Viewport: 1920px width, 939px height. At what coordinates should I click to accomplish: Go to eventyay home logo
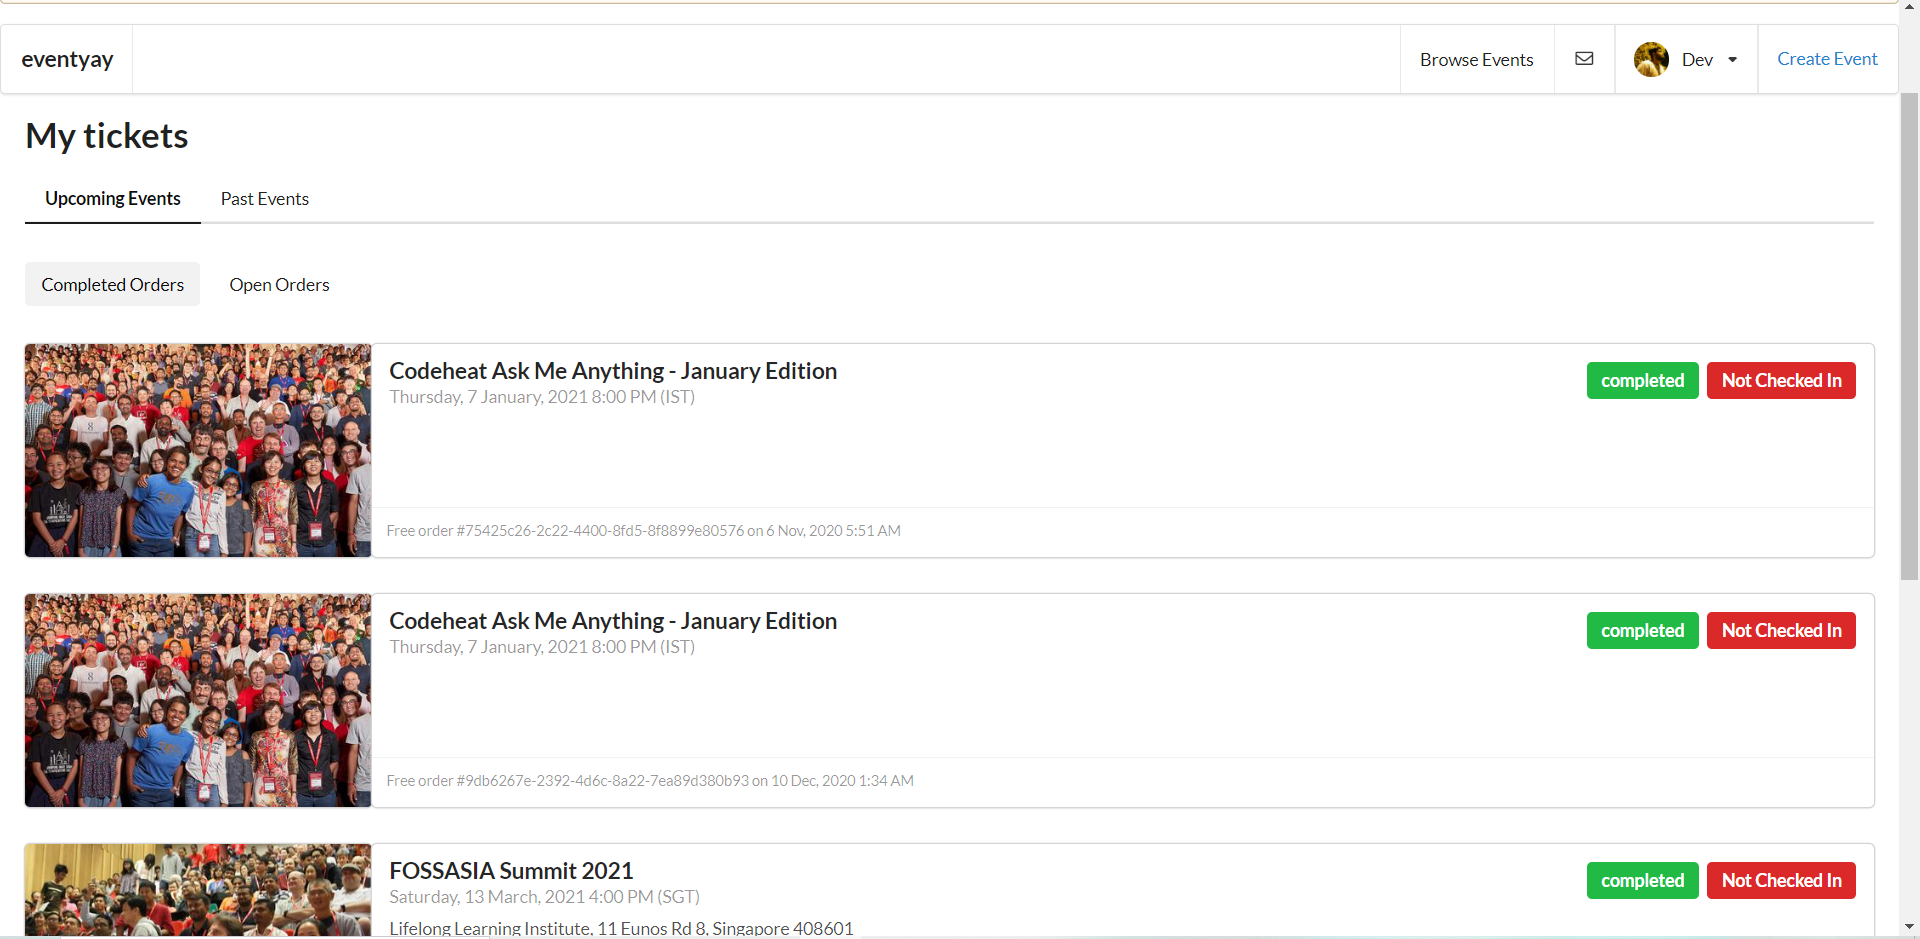click(67, 59)
